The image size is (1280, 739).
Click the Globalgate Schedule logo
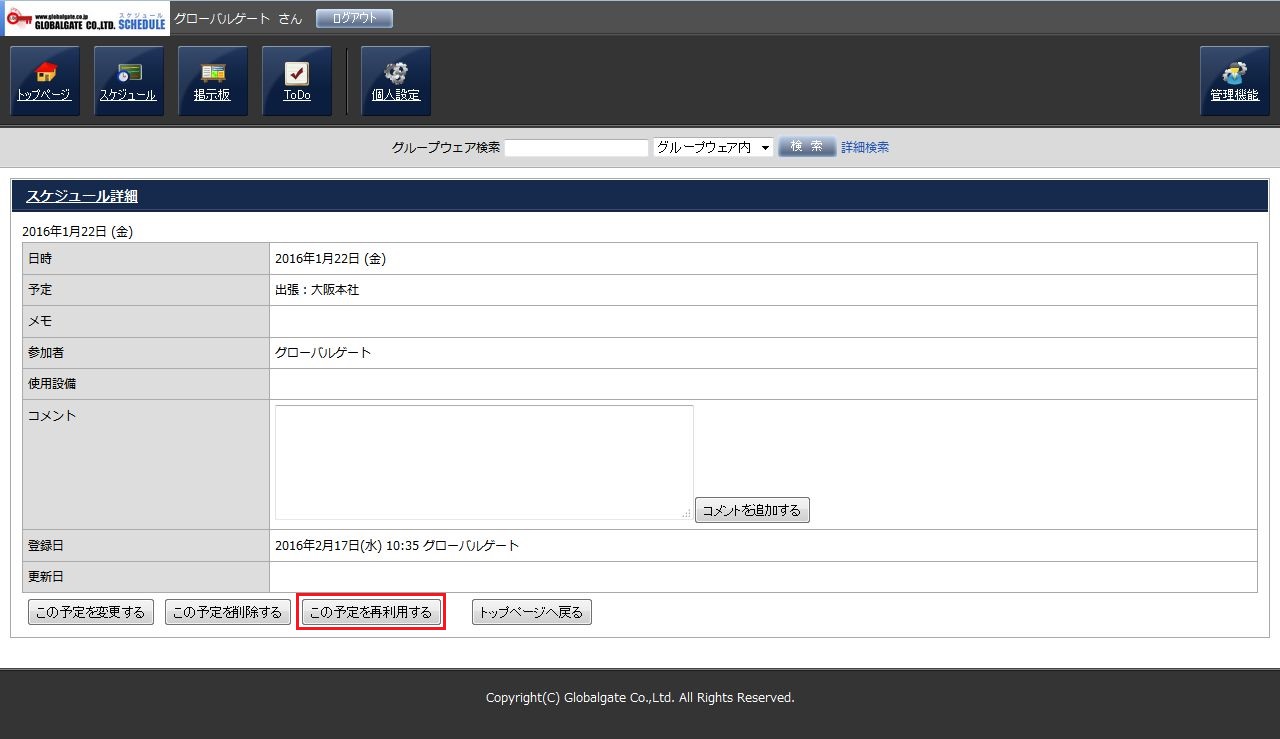point(86,18)
